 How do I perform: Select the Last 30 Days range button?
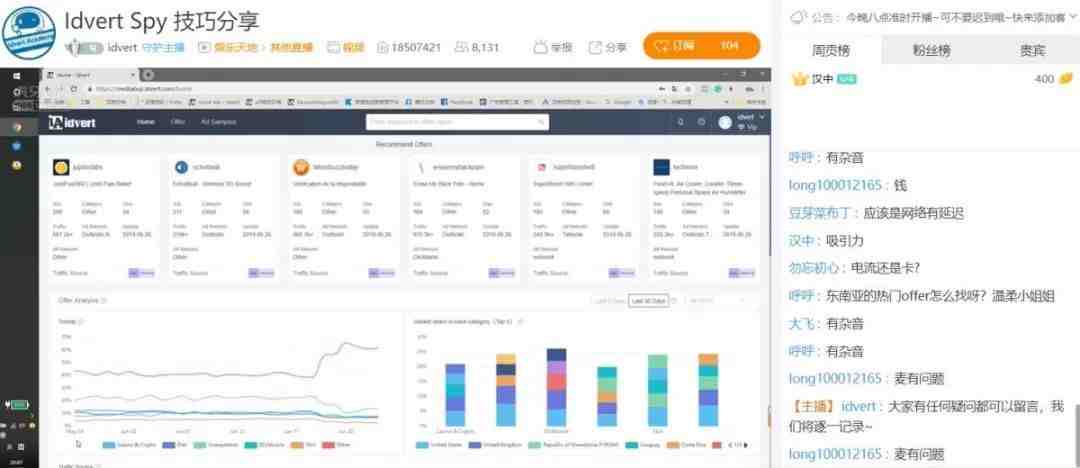648,301
